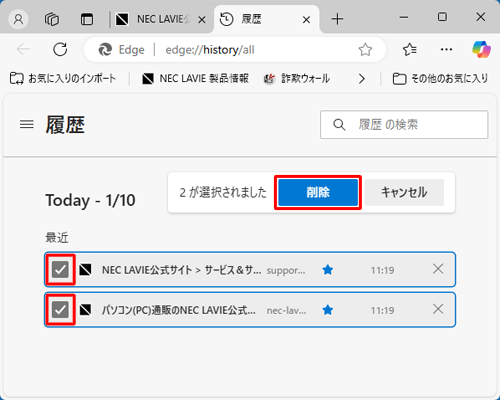Open the profile icon in title bar
Screen dimensions: 500x400
pos(18,19)
